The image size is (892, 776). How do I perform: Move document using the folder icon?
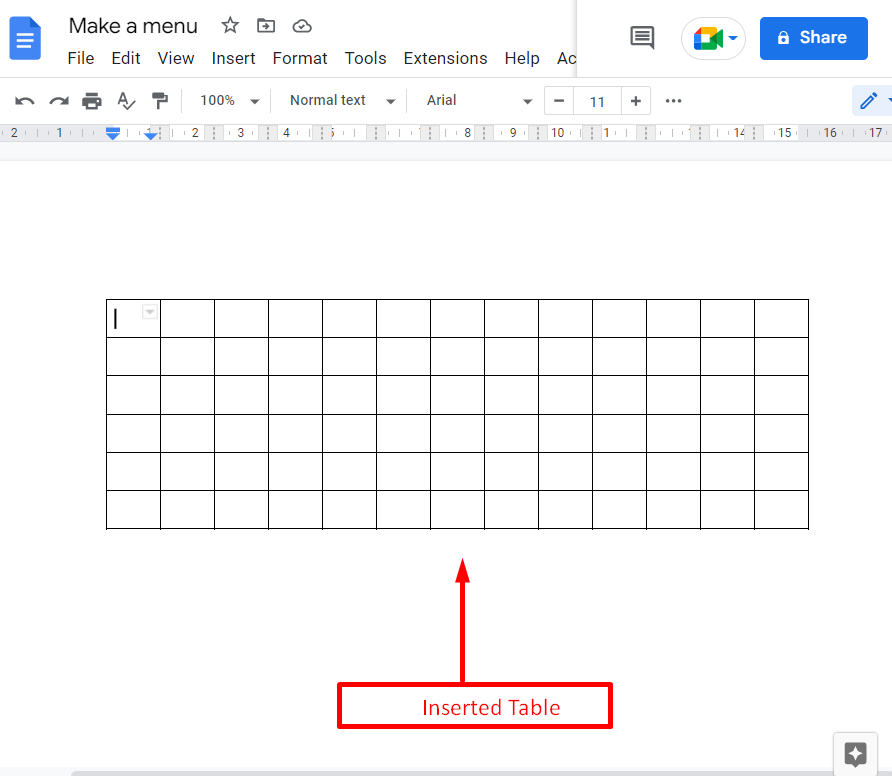[x=266, y=26]
